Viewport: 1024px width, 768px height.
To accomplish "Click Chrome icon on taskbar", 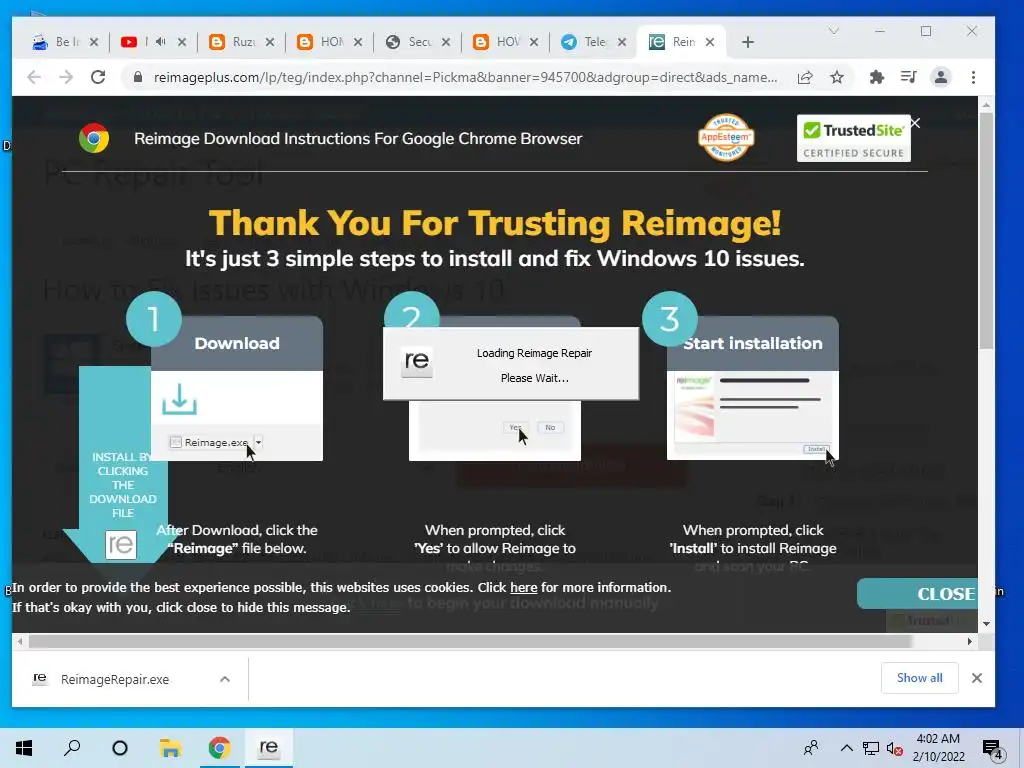I will pos(219,748).
